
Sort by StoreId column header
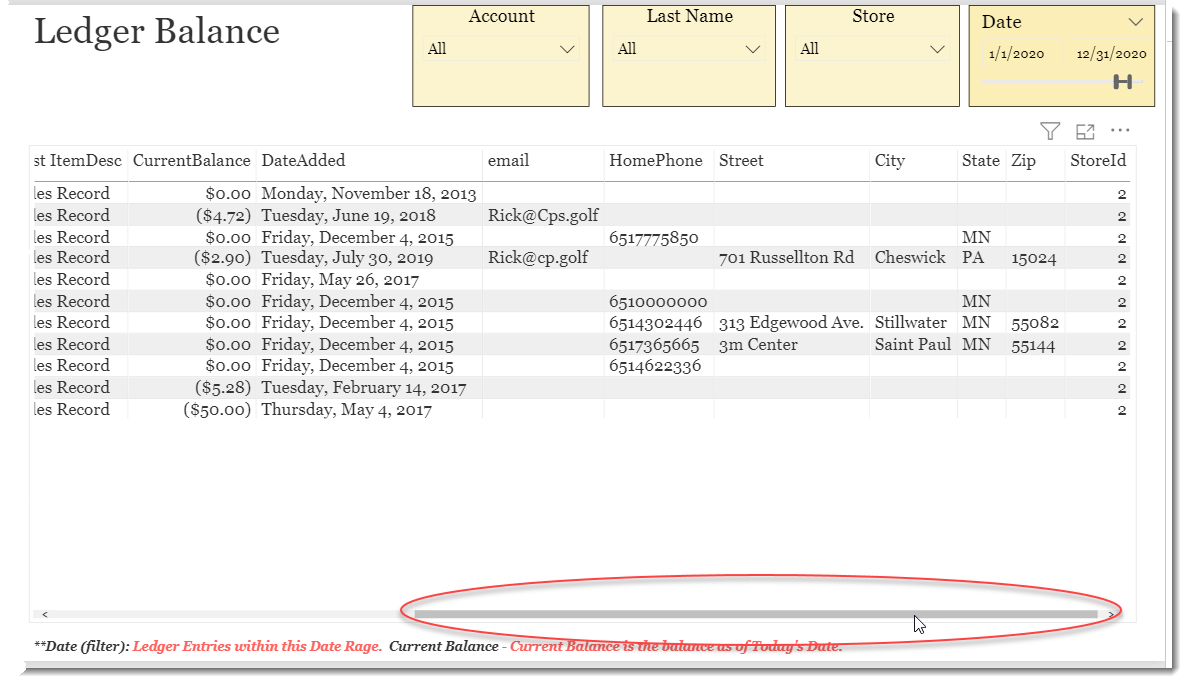[1098, 161]
